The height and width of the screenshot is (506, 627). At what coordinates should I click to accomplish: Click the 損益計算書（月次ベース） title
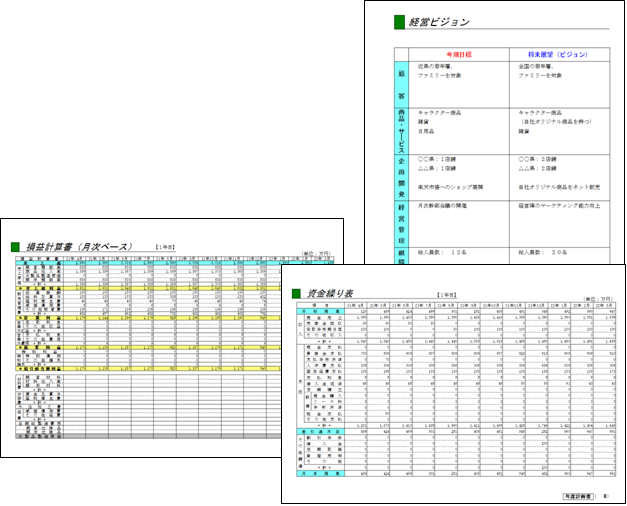79,247
